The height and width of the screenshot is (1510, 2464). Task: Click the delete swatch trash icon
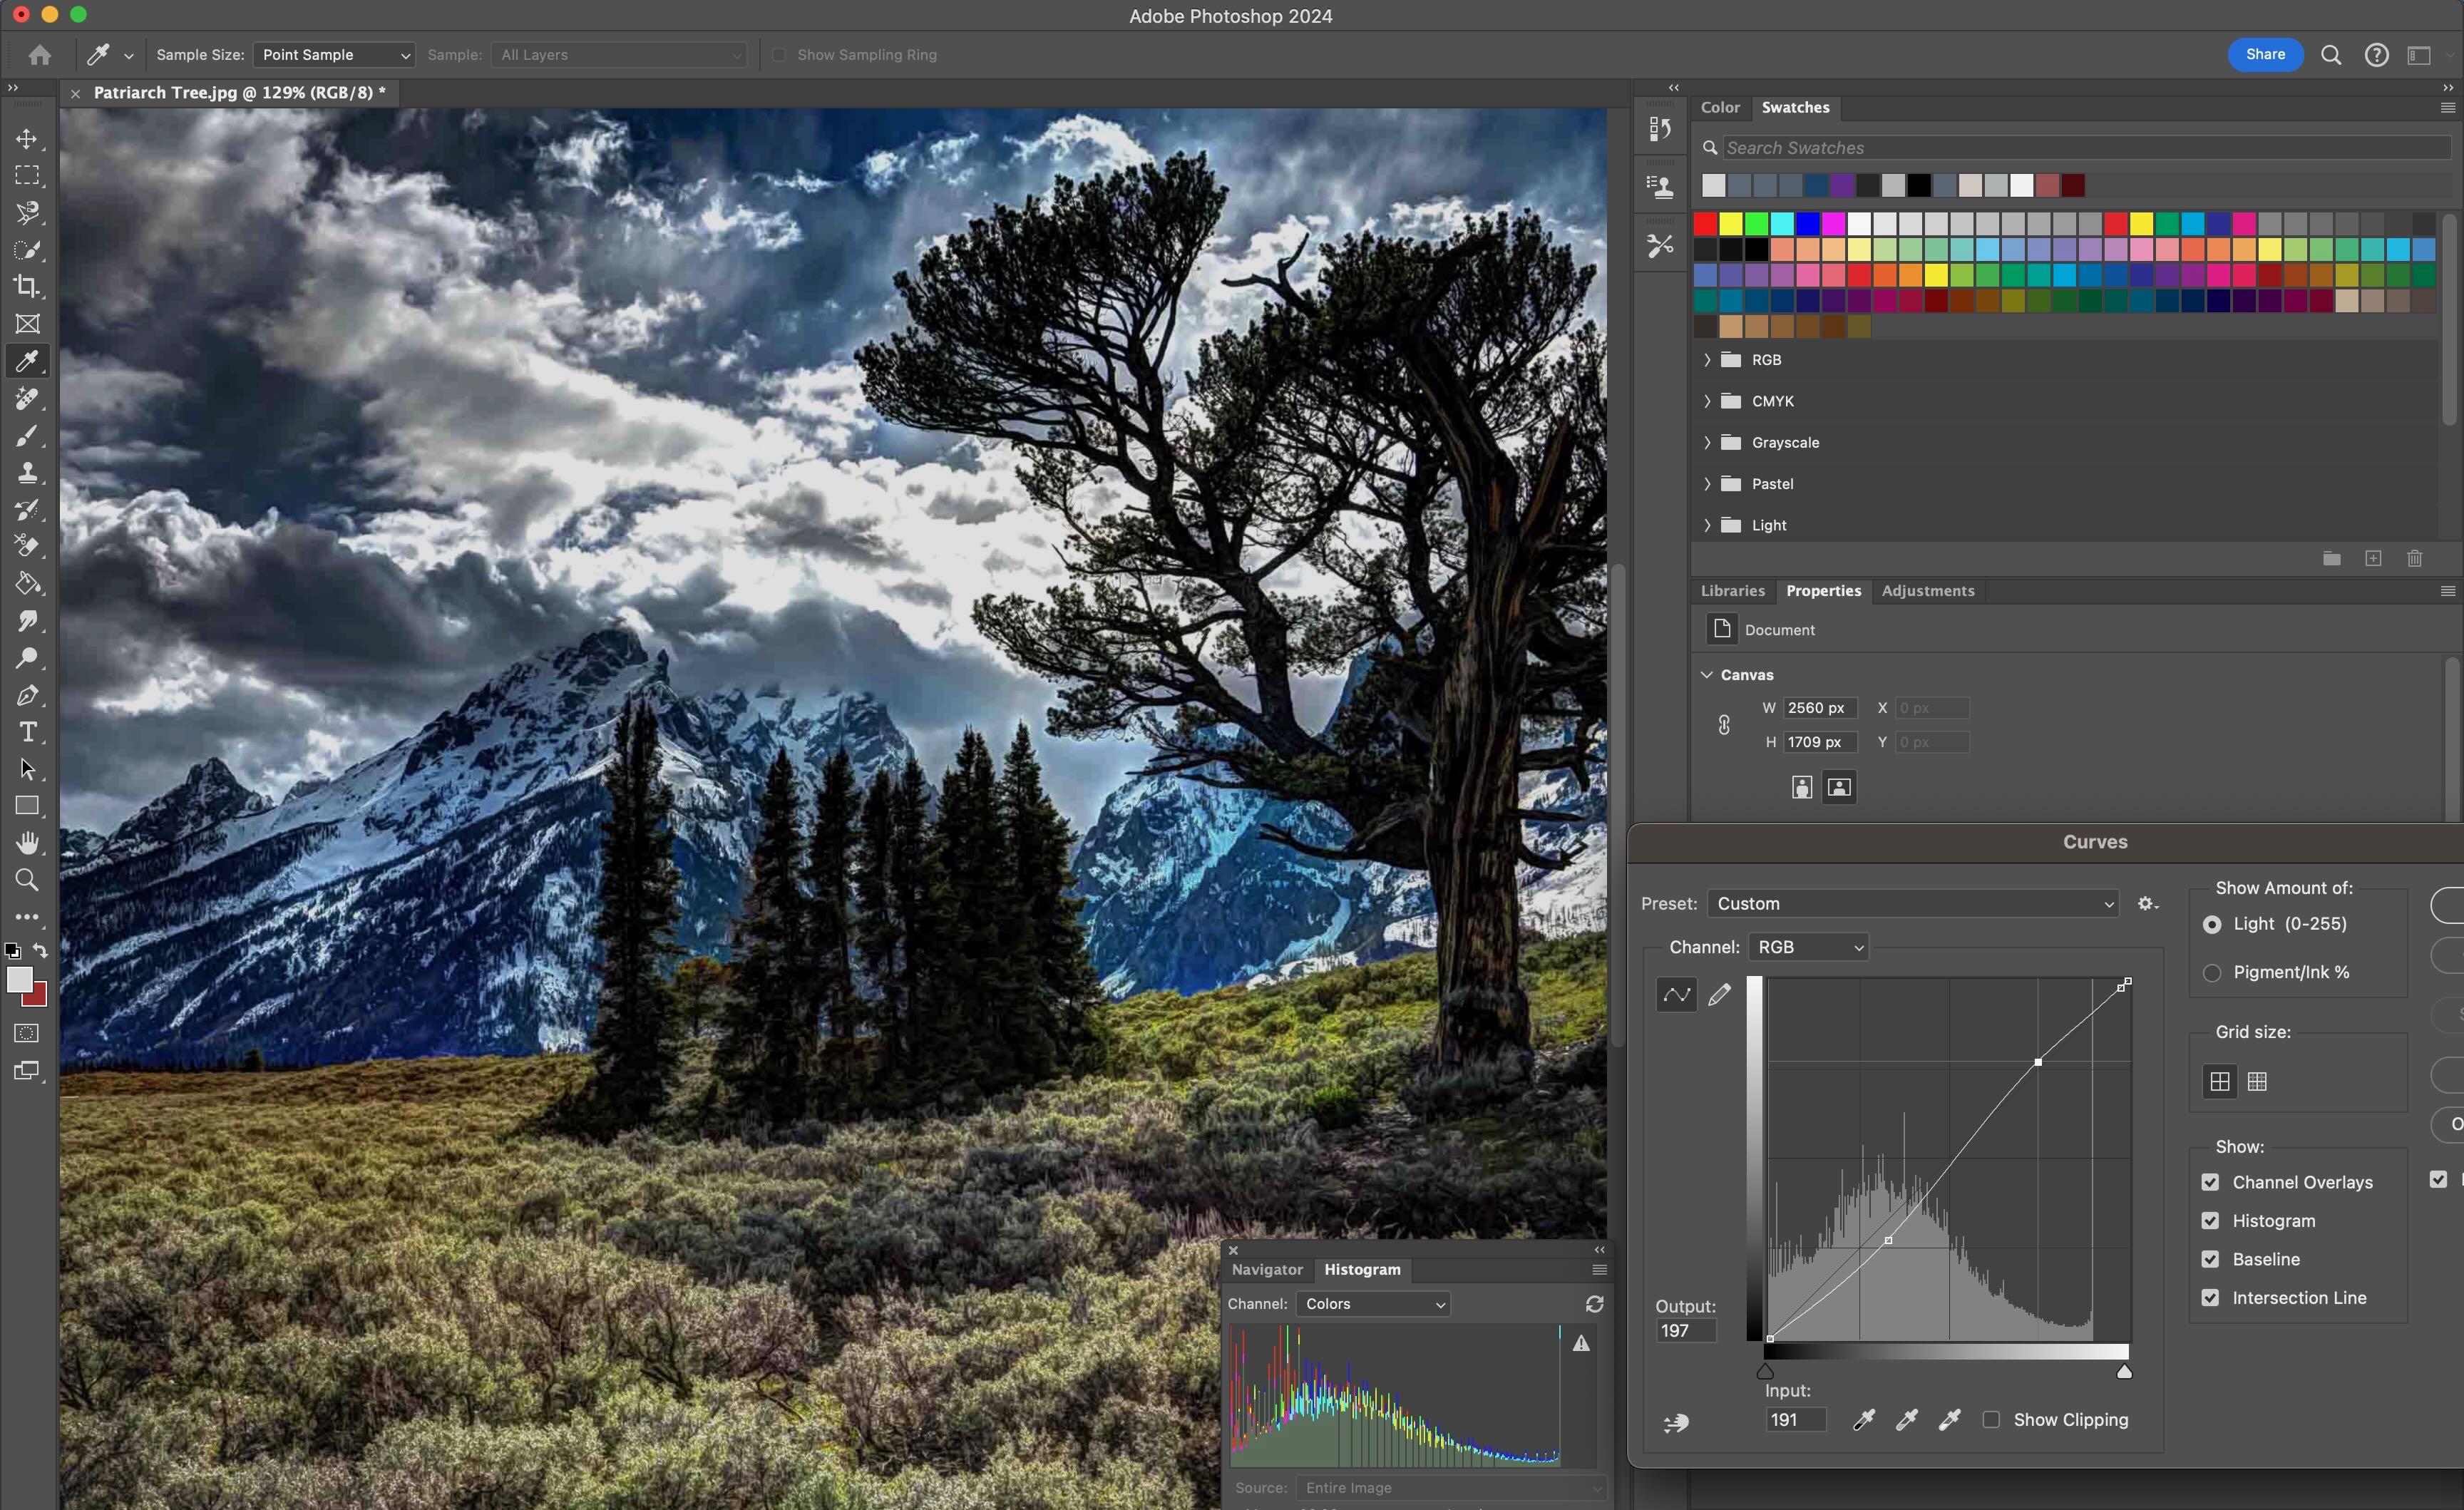click(x=2414, y=558)
